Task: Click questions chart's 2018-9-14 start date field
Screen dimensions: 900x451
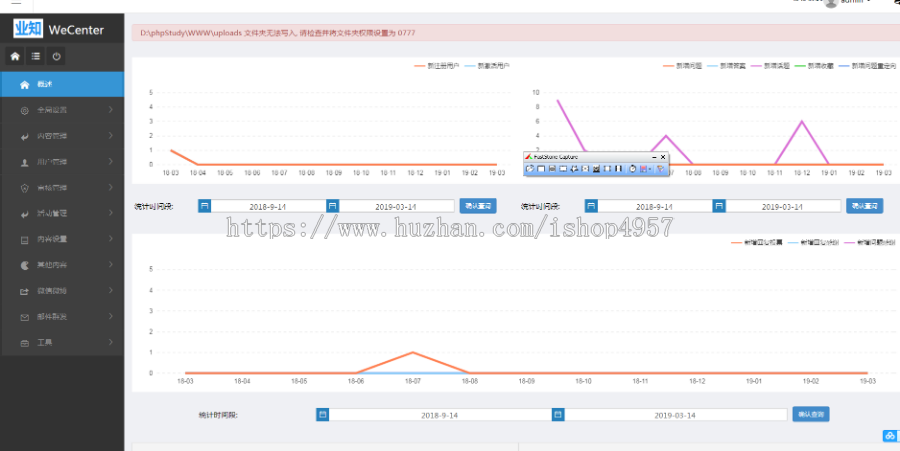Action: click(655, 207)
